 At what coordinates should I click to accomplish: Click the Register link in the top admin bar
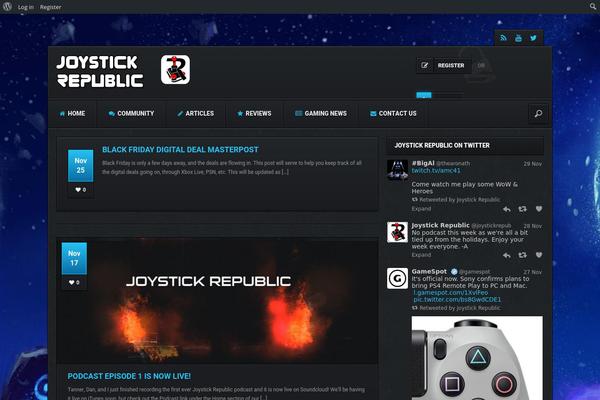(x=51, y=7)
